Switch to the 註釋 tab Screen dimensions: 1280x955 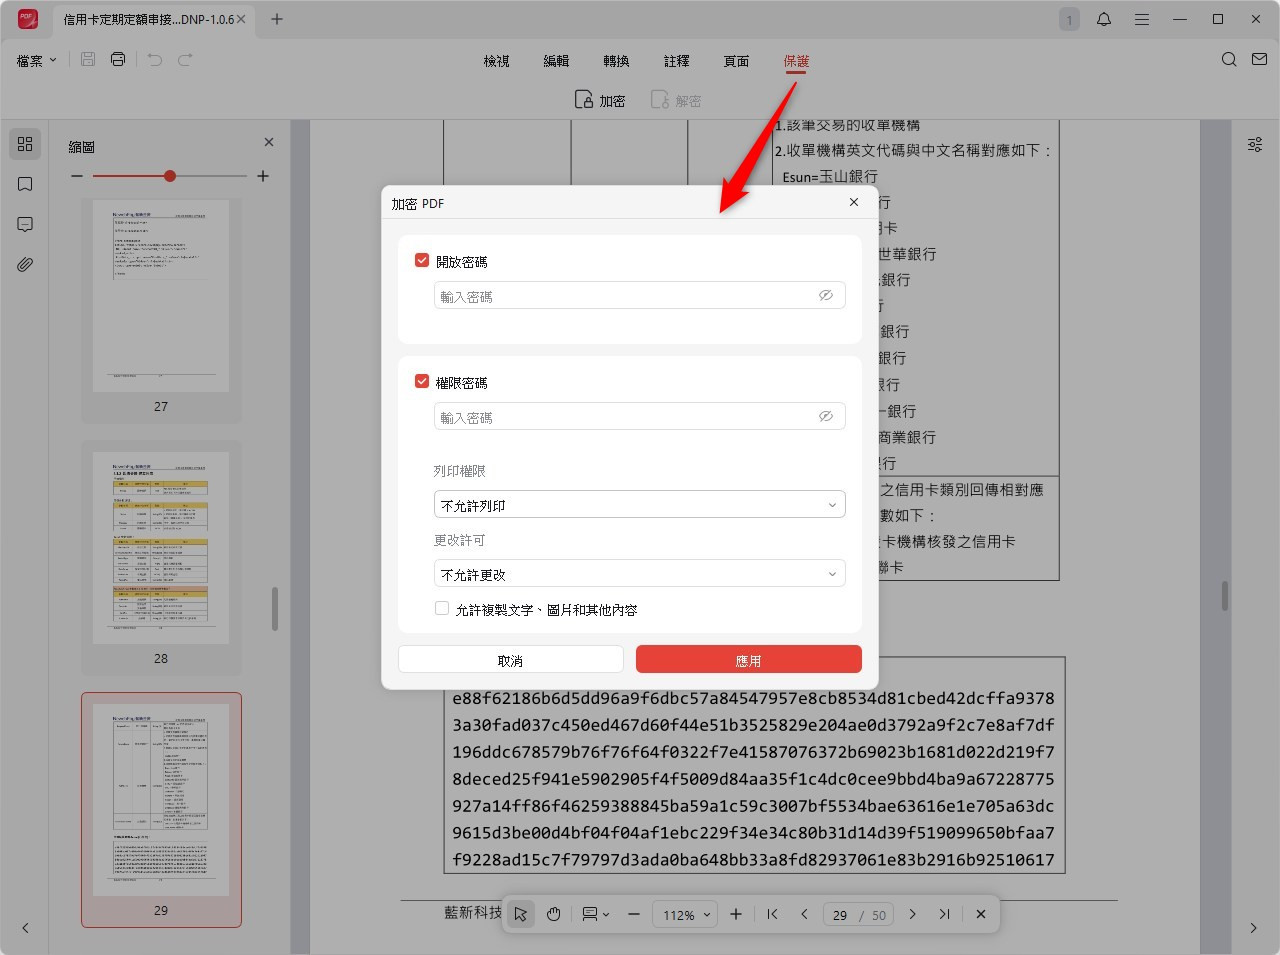coord(677,61)
